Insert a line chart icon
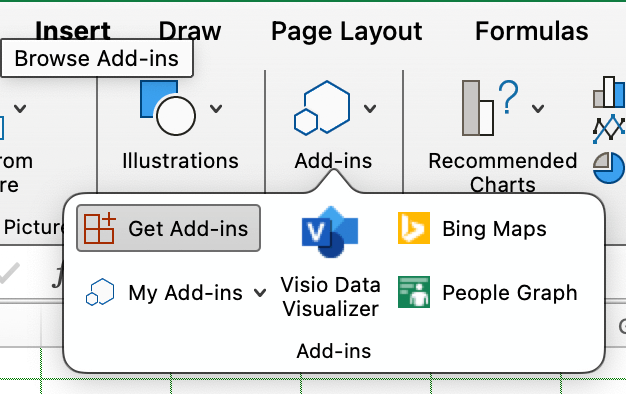 click(609, 130)
